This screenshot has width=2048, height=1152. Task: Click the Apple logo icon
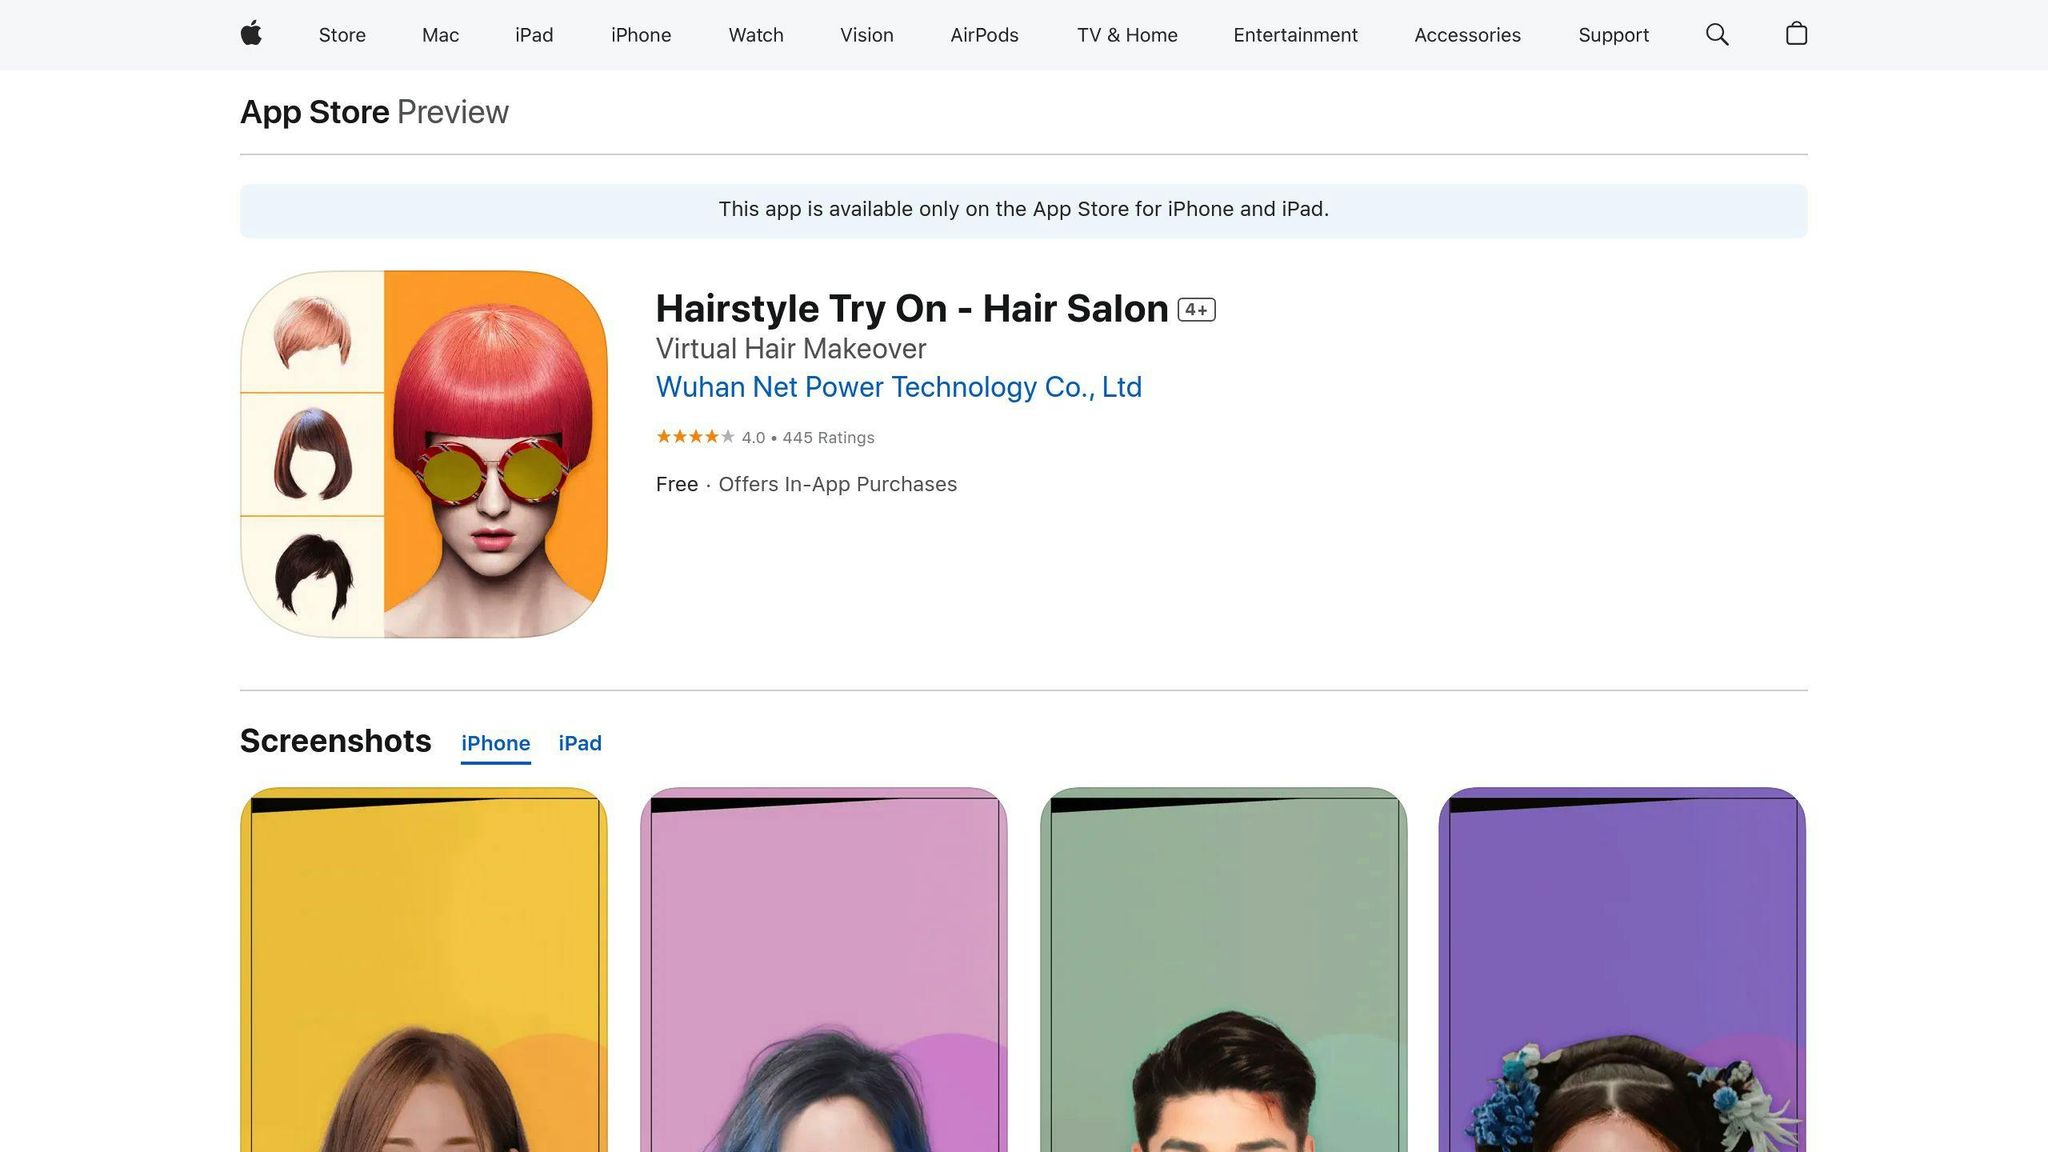pyautogui.click(x=251, y=34)
